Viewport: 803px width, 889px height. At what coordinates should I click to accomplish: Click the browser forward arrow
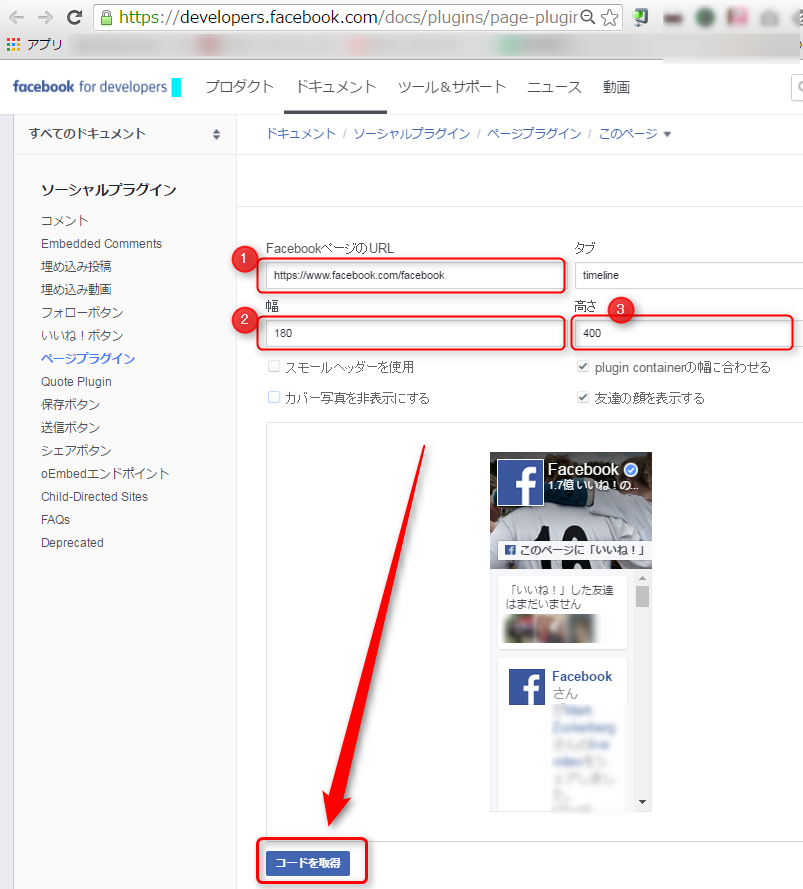click(x=45, y=18)
